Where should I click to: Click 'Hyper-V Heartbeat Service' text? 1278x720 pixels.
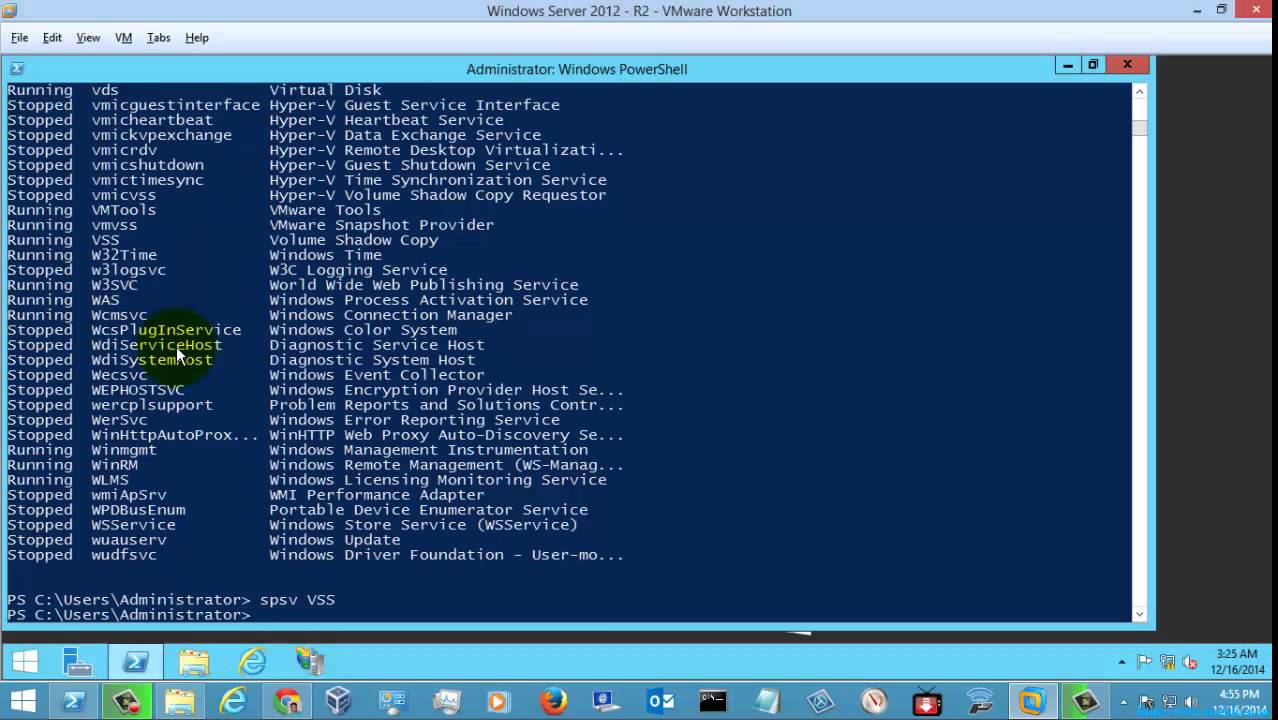coord(386,120)
